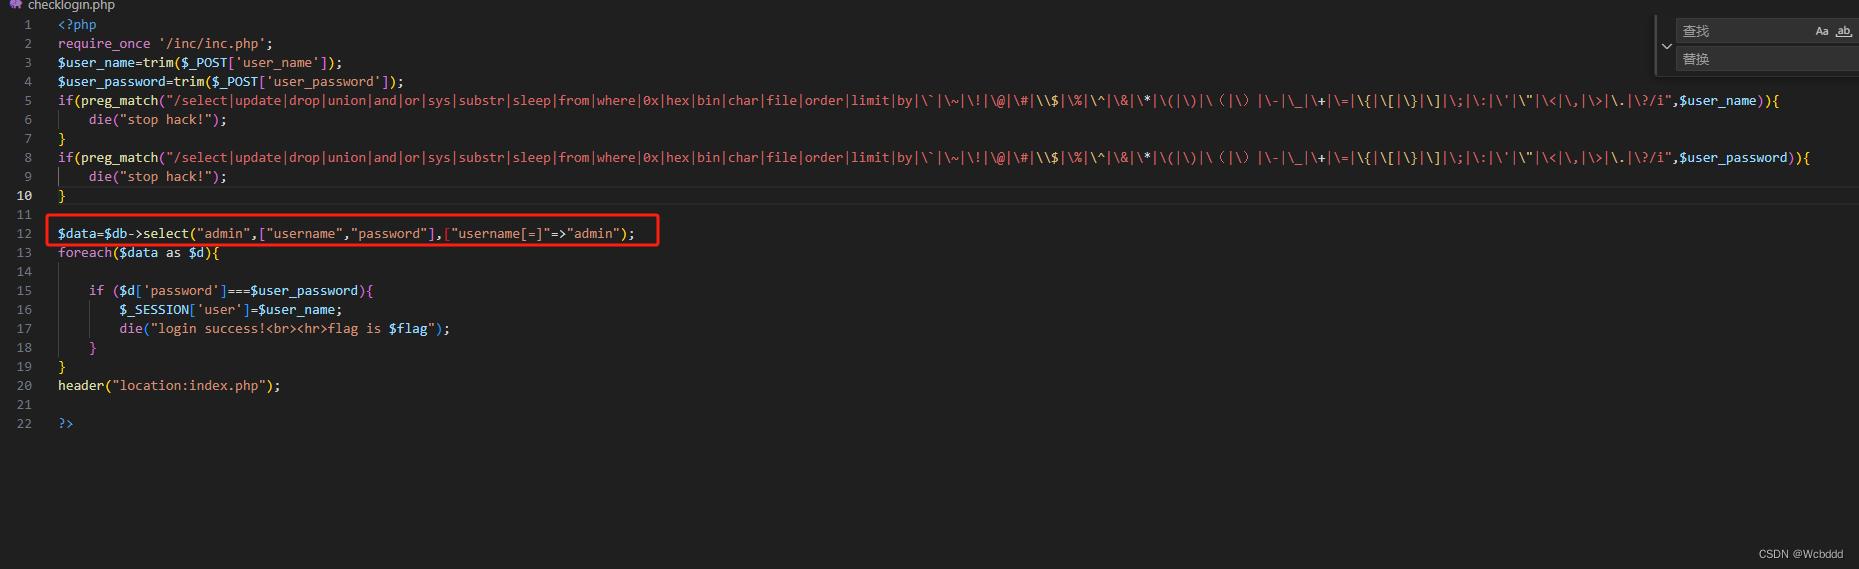Screen dimensions: 1859x569
Task: Click the PHP elephant icon on the tab
Action: [x=15, y=5]
